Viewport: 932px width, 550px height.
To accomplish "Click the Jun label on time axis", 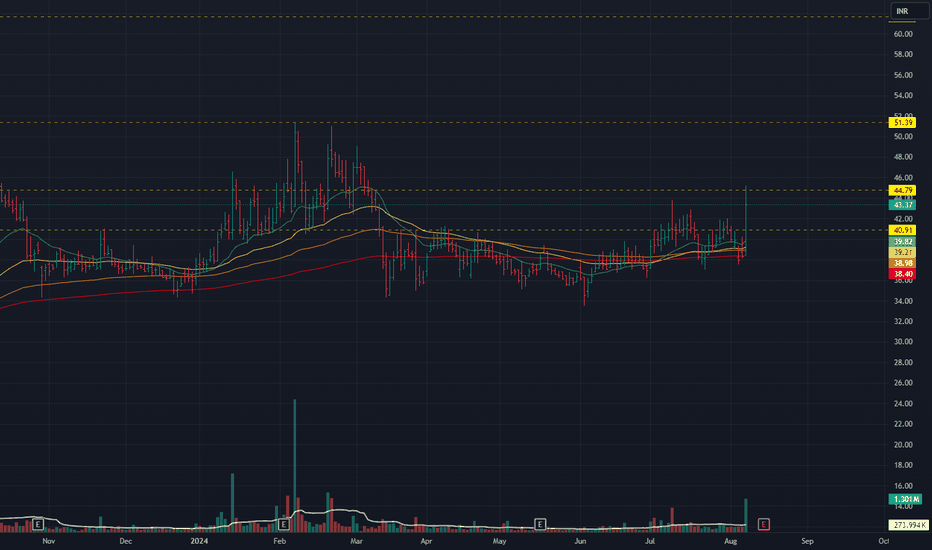I will click(x=580, y=541).
